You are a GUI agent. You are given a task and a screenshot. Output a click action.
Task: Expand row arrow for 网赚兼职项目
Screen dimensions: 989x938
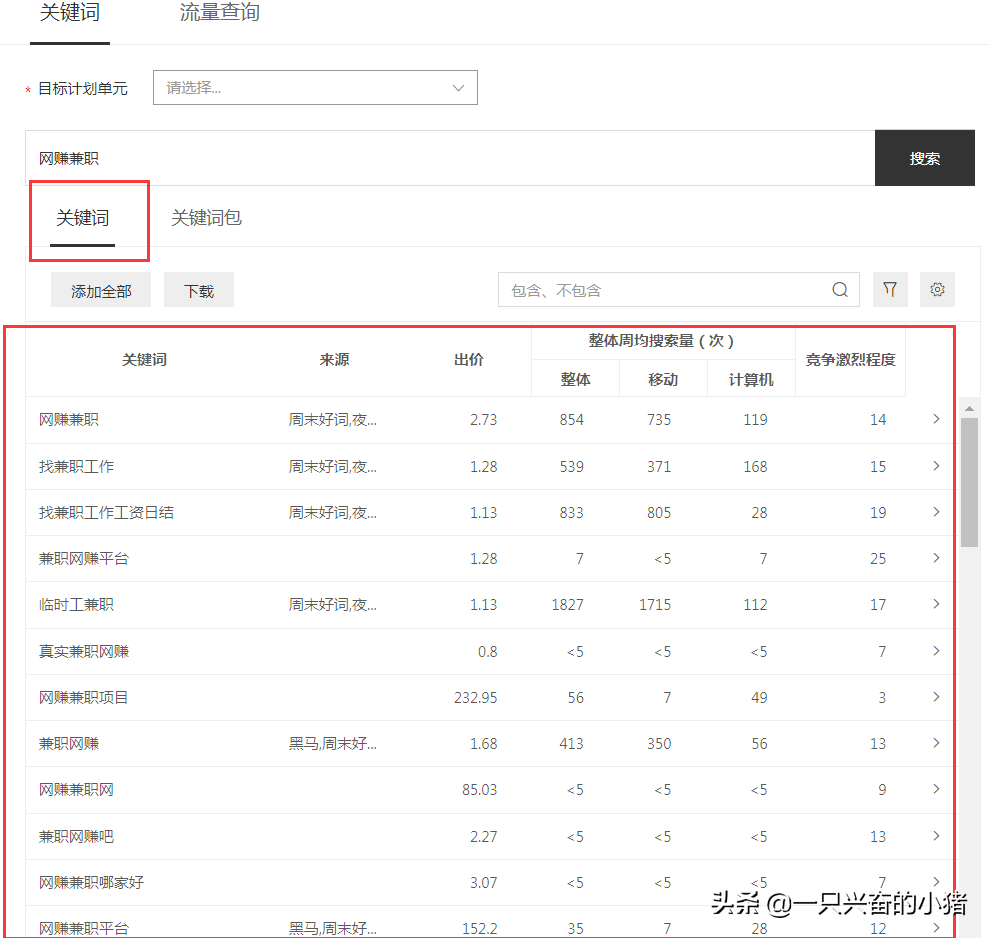(936, 696)
